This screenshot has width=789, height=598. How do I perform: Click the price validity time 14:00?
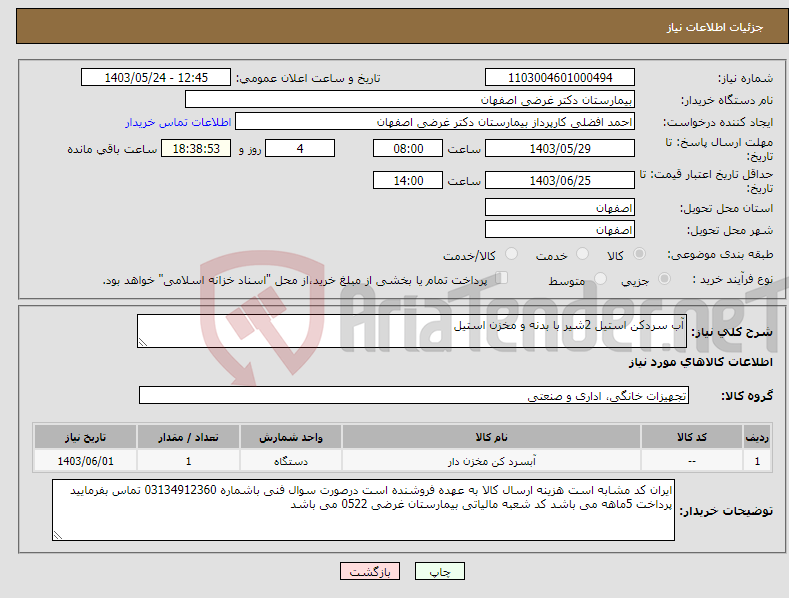pyautogui.click(x=408, y=180)
